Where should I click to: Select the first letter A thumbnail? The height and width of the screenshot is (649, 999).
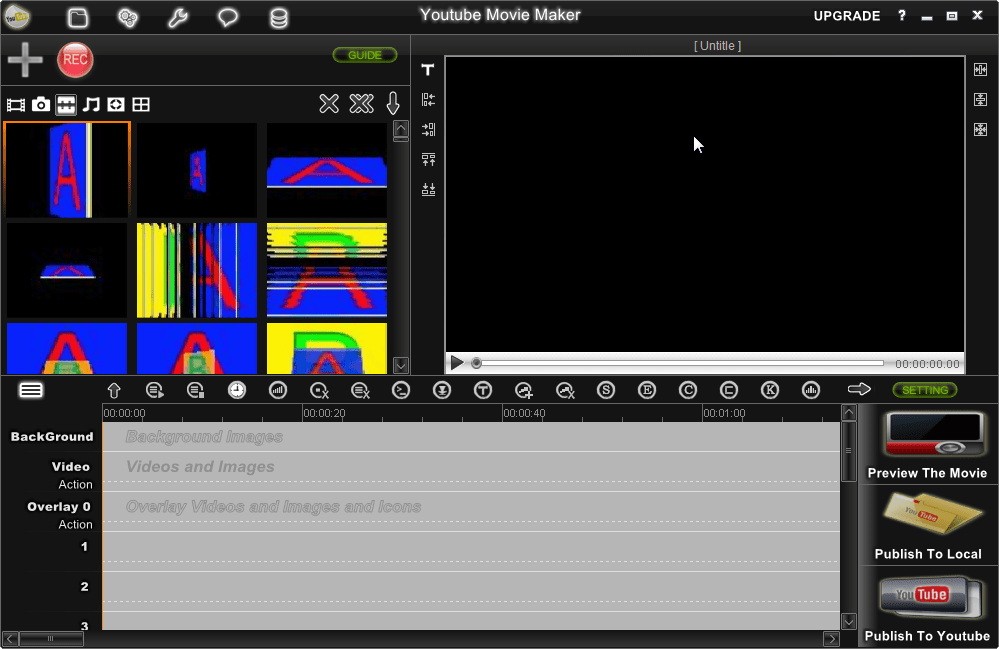tap(66, 168)
